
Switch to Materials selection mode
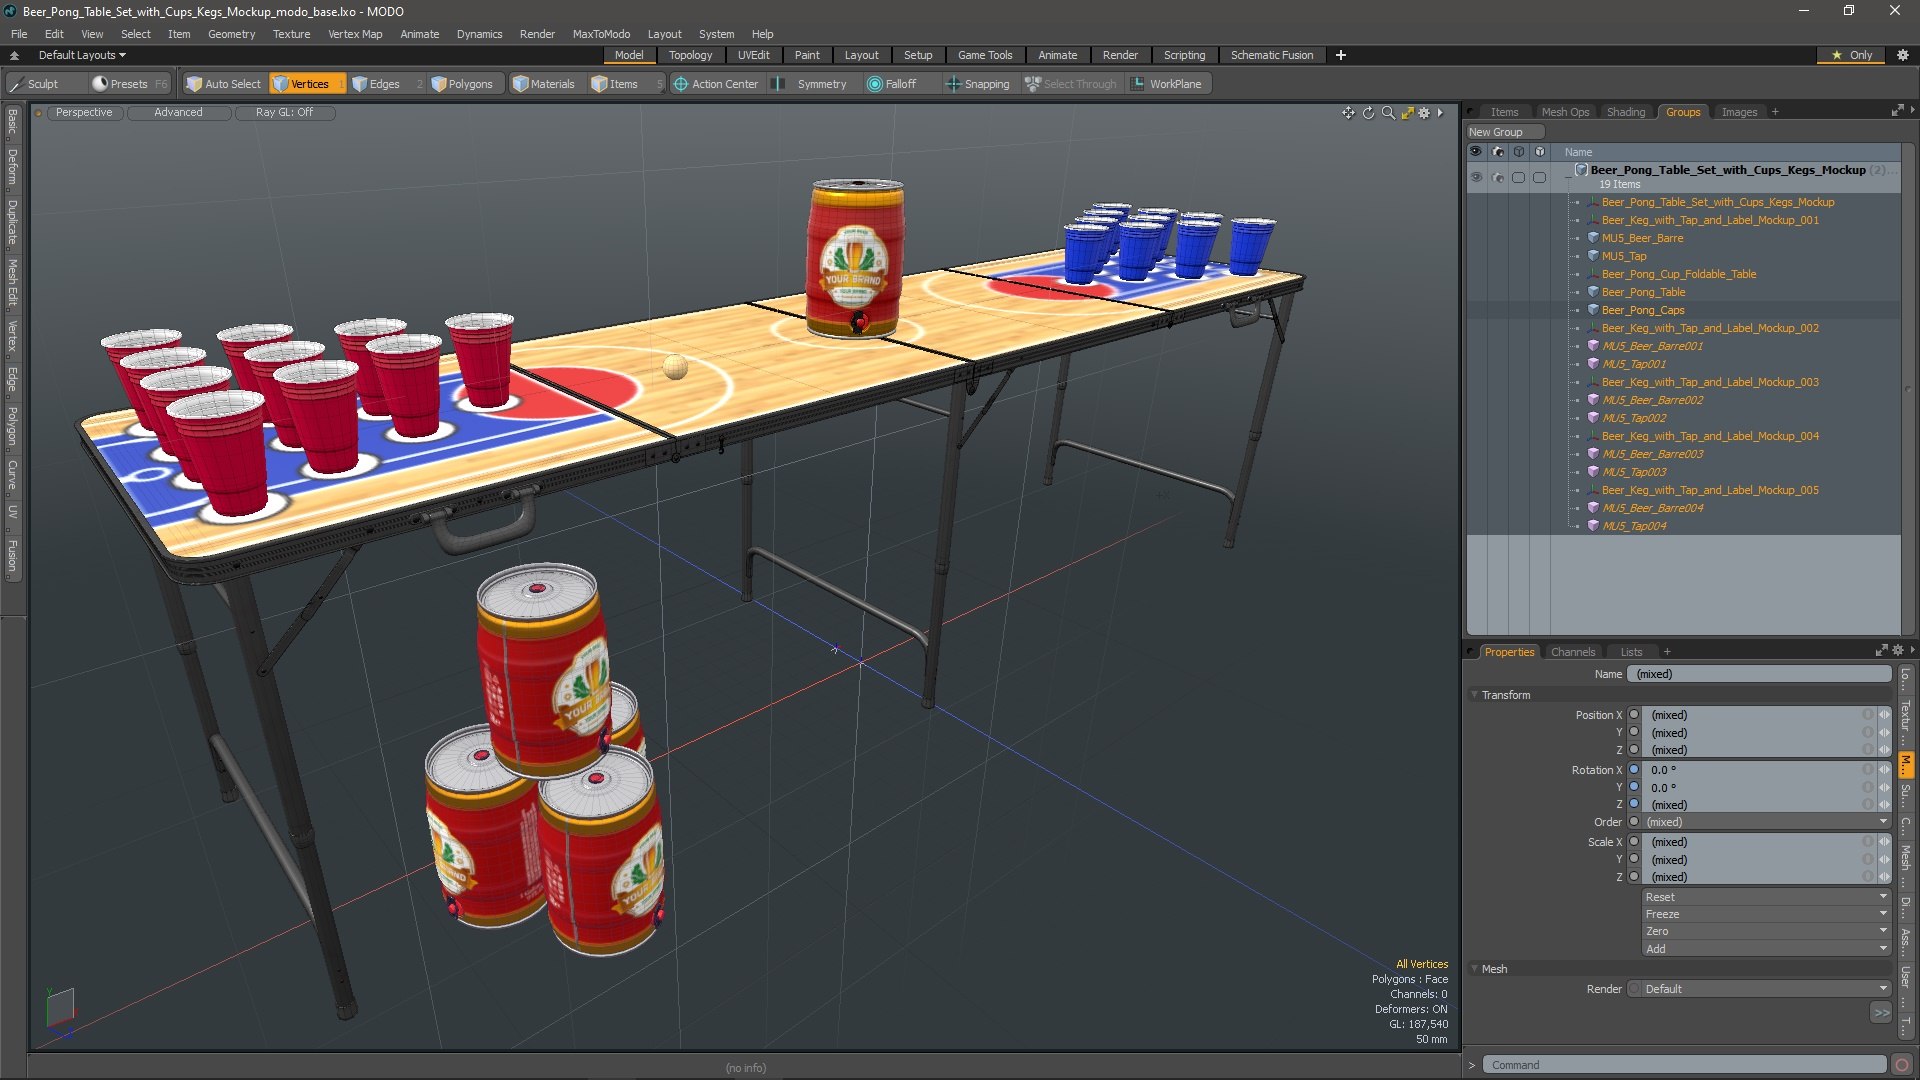(544, 84)
